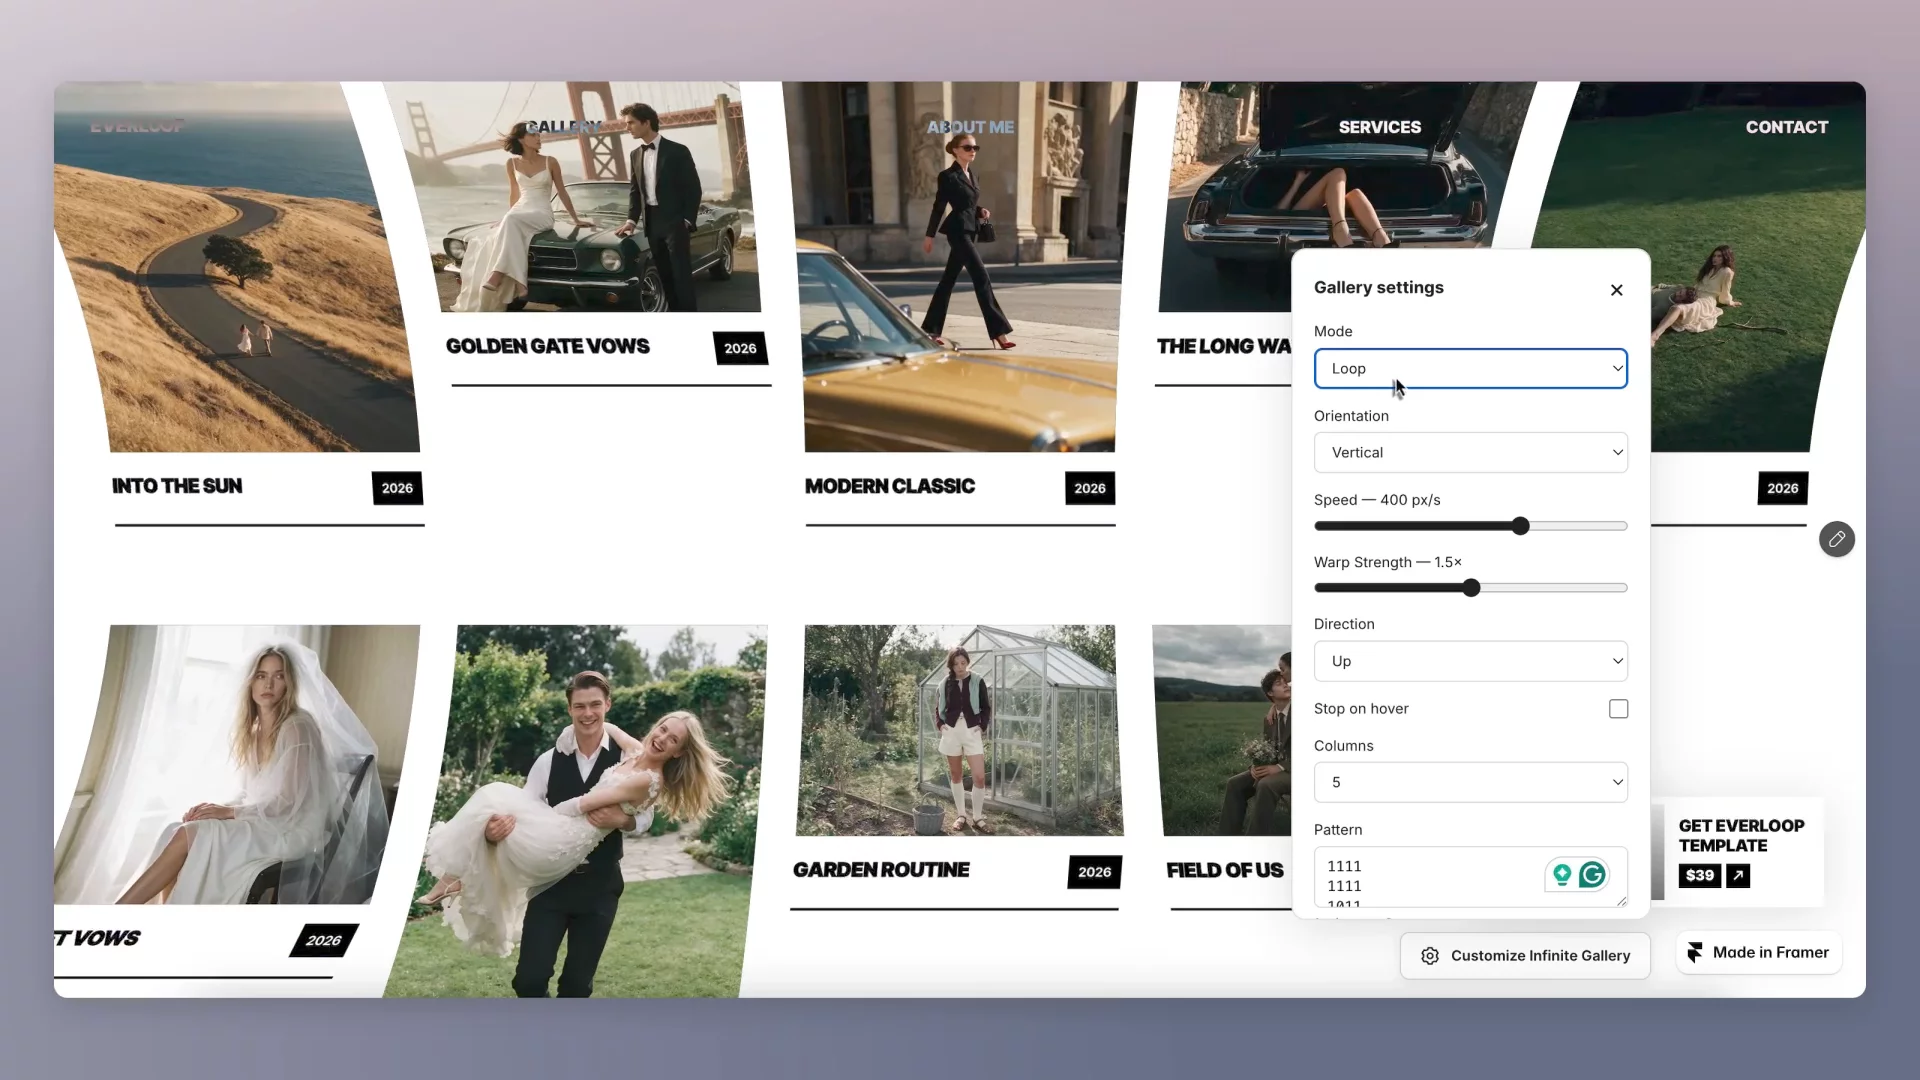Click the Garden Routine greenhouse photo
Viewport: 1920px width, 1080px height.
pos(960,730)
